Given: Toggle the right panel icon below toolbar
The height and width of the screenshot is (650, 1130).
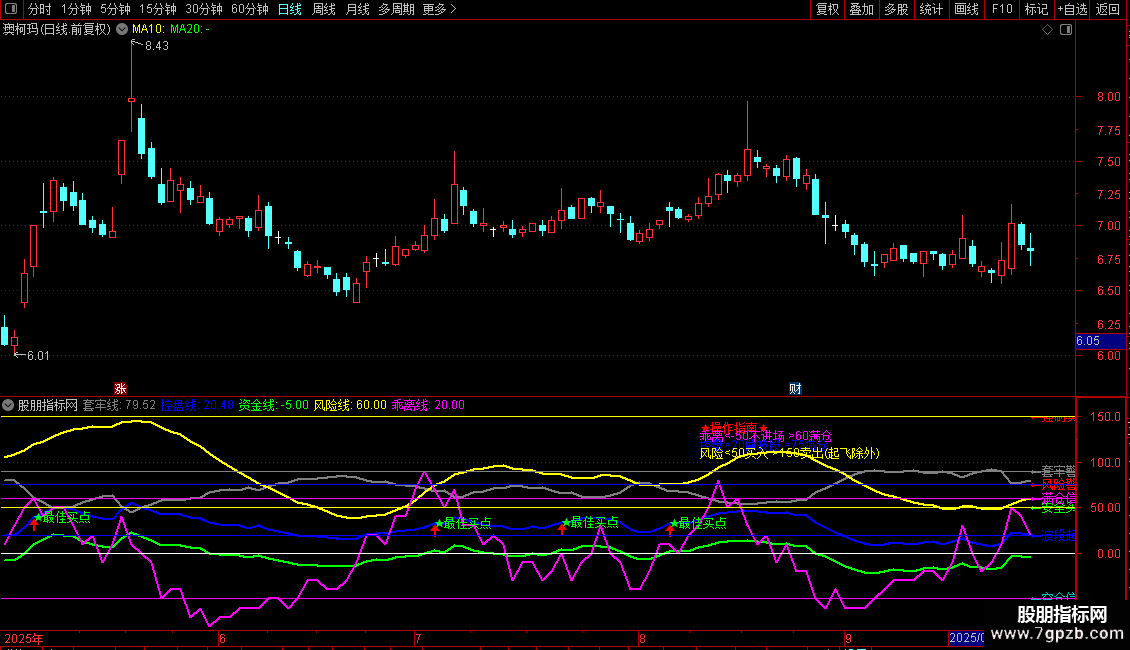Looking at the screenshot, I should (x=1066, y=30).
